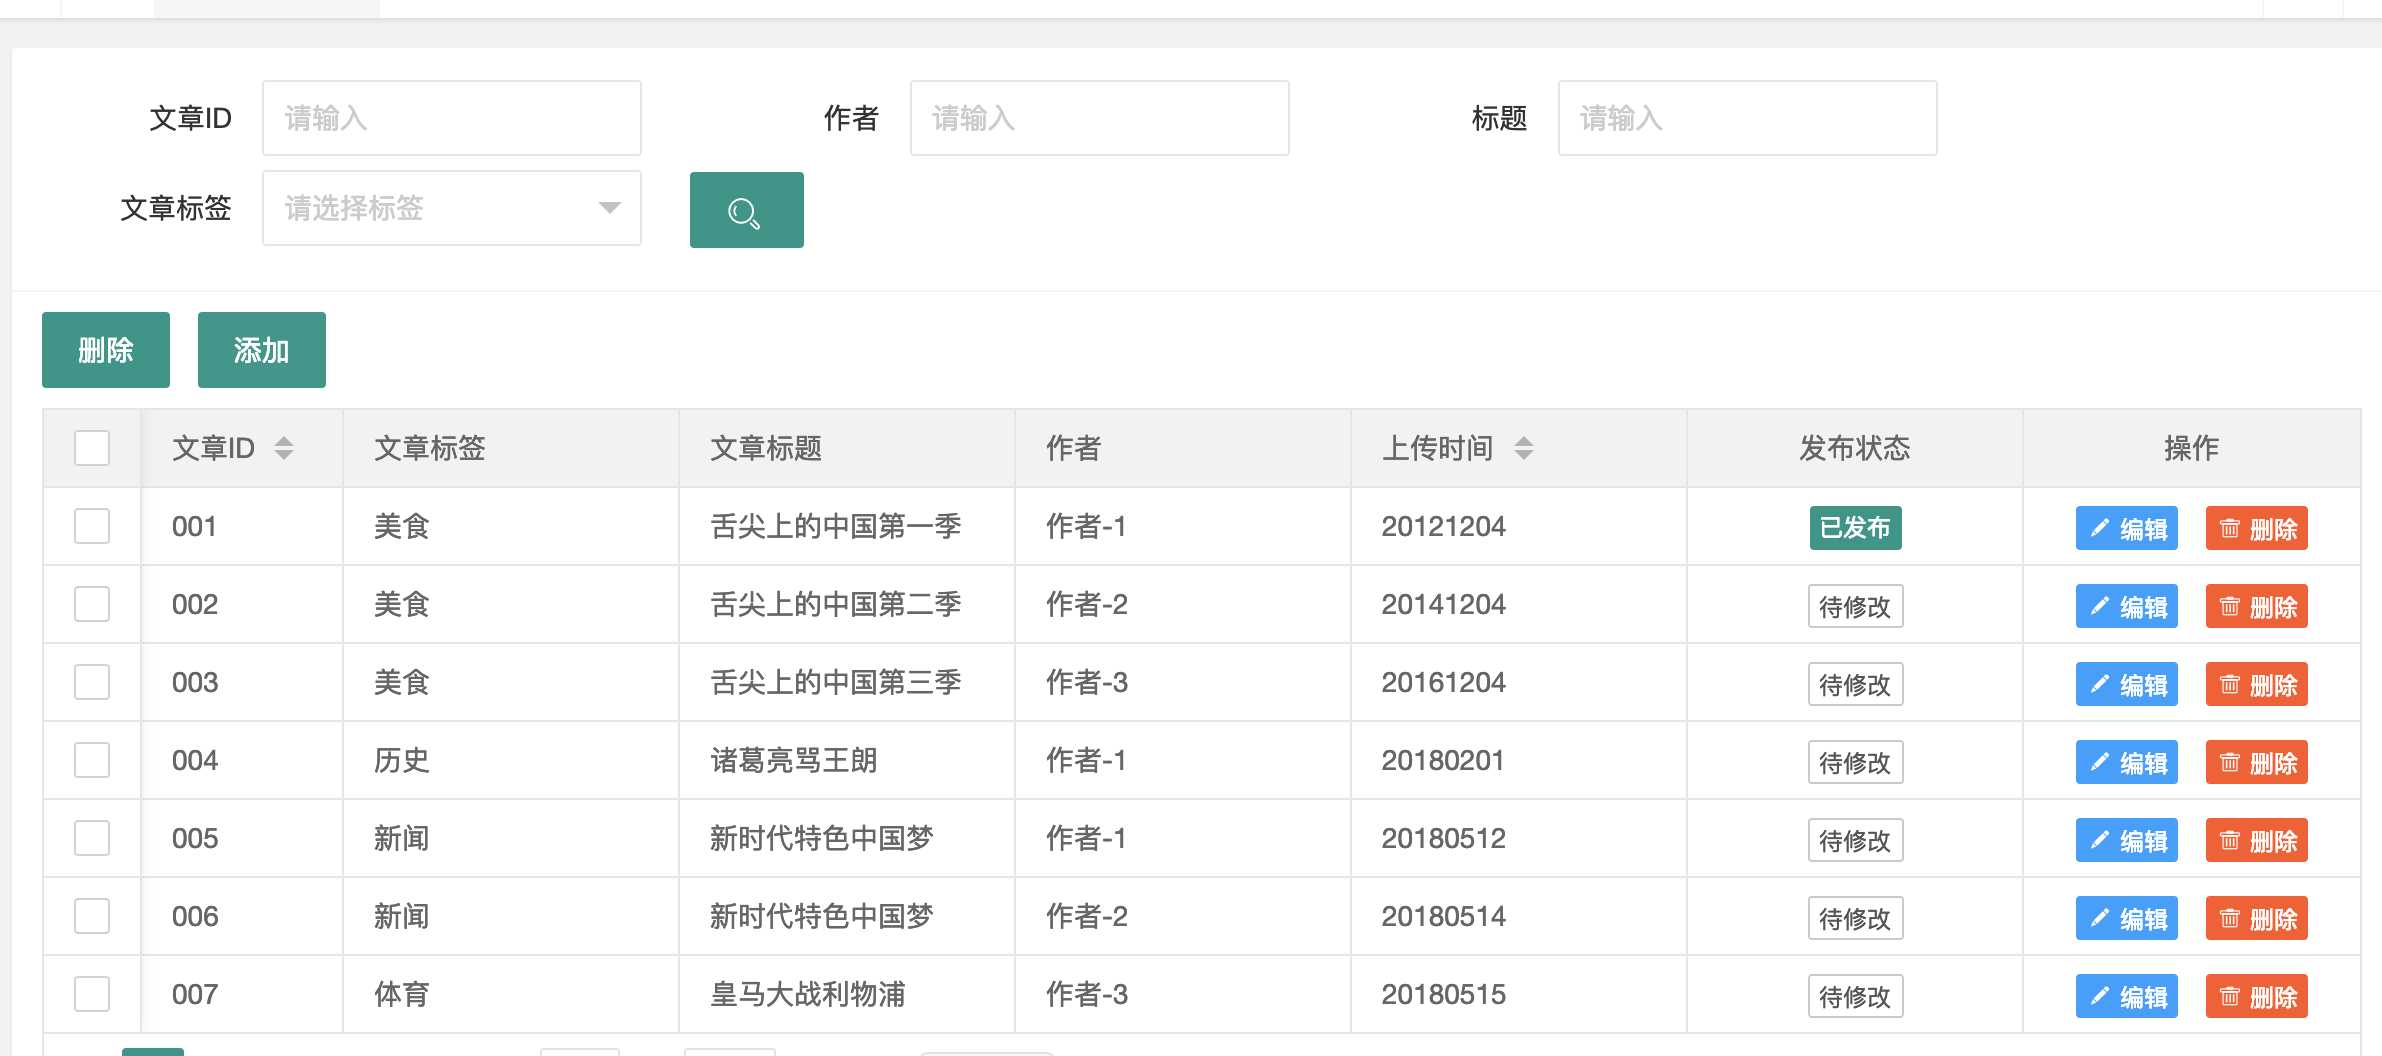The height and width of the screenshot is (1056, 2382).
Task: Click upload date 20180201
Action: pyautogui.click(x=1444, y=760)
